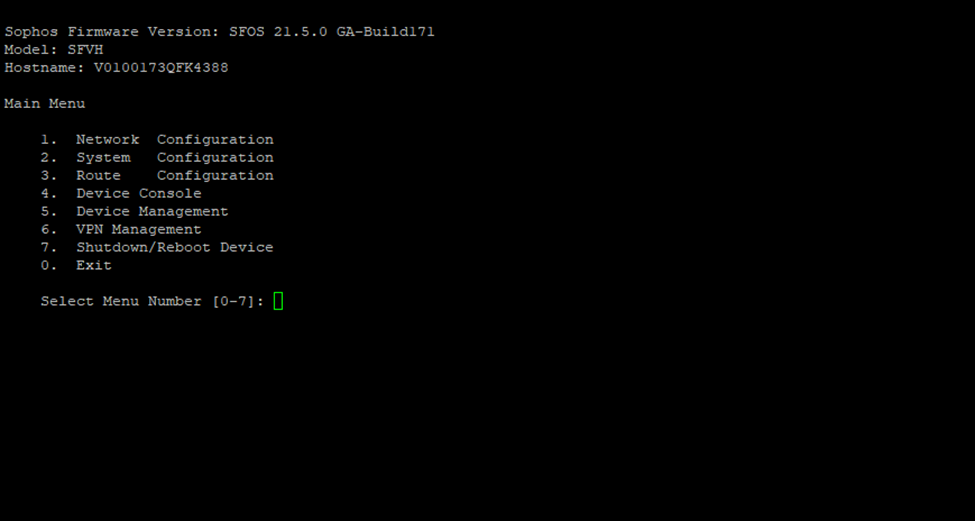The height and width of the screenshot is (521, 975).
Task: Click the green cursor block at the prompt
Action: (x=278, y=301)
